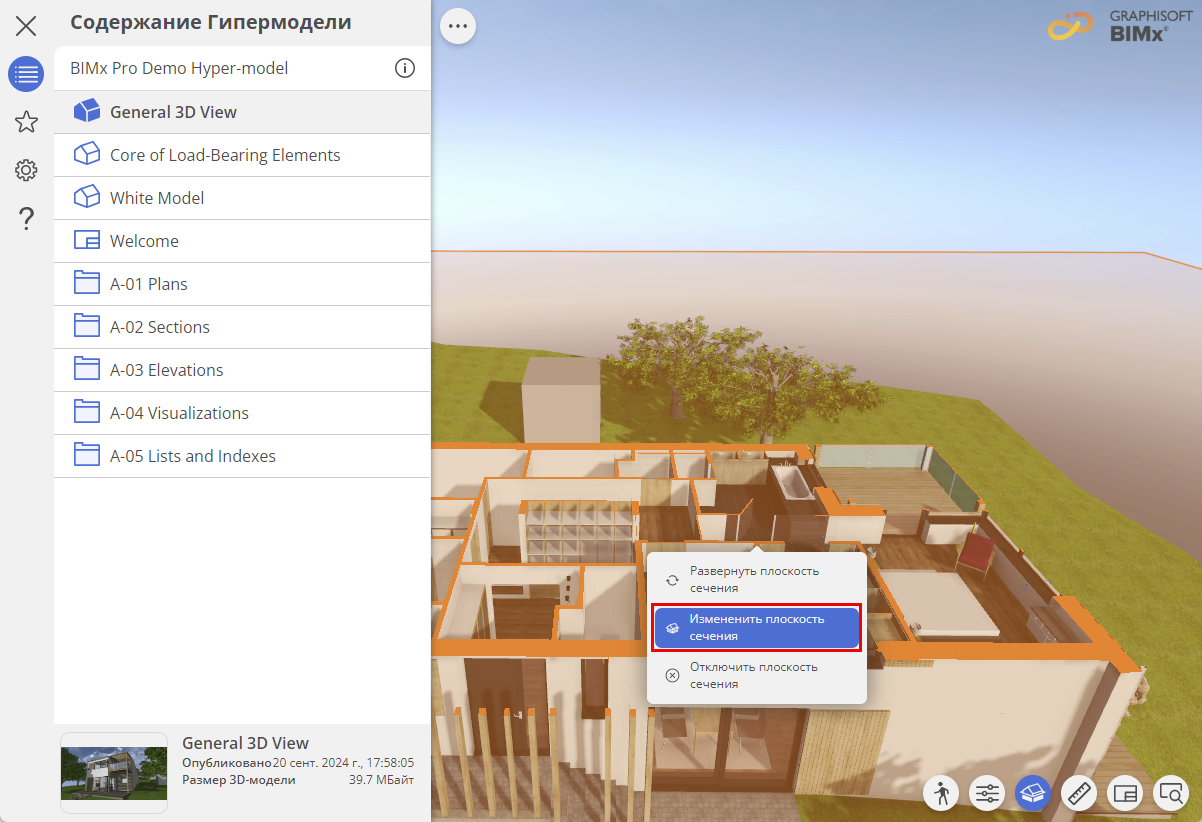Choose 'Развернуть плоскость сечения' menu entry
The image size is (1202, 822).
(x=756, y=579)
